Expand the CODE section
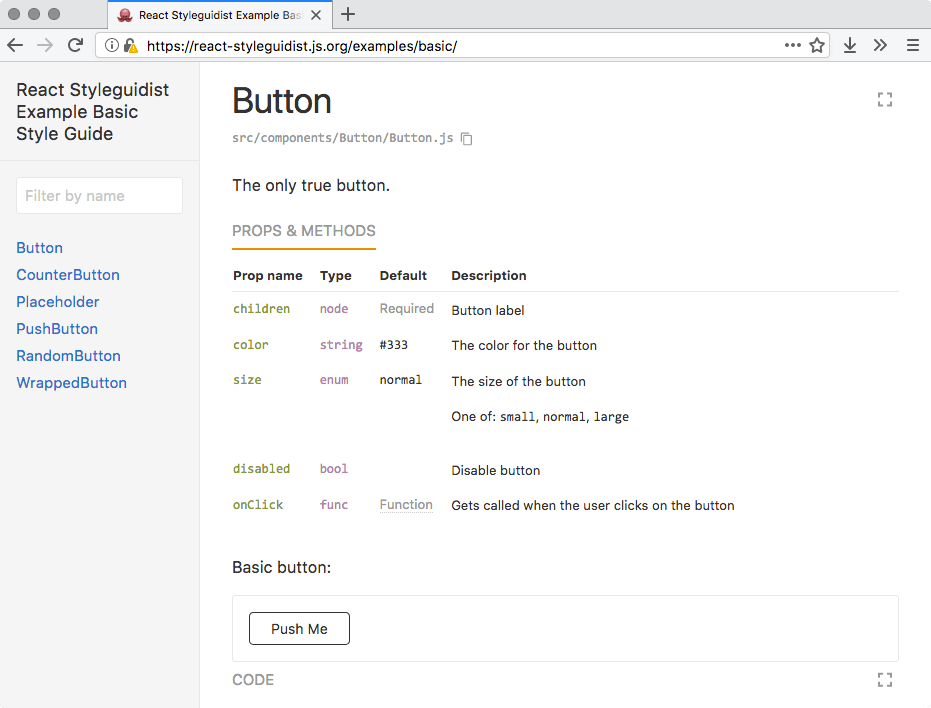931x708 pixels. point(253,680)
